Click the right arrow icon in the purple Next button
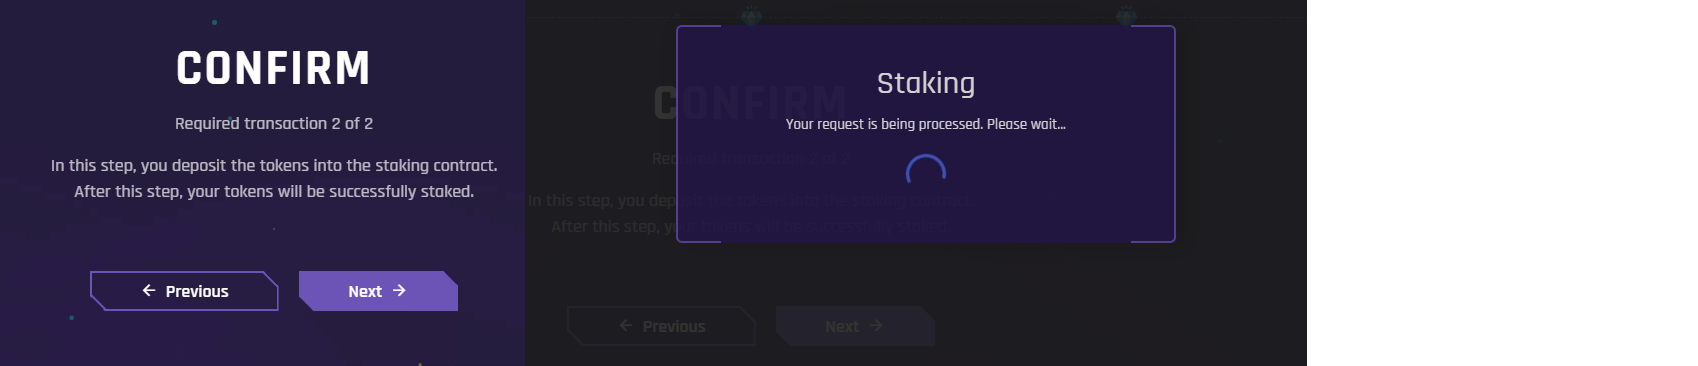This screenshot has width=1698, height=366. 399,290
